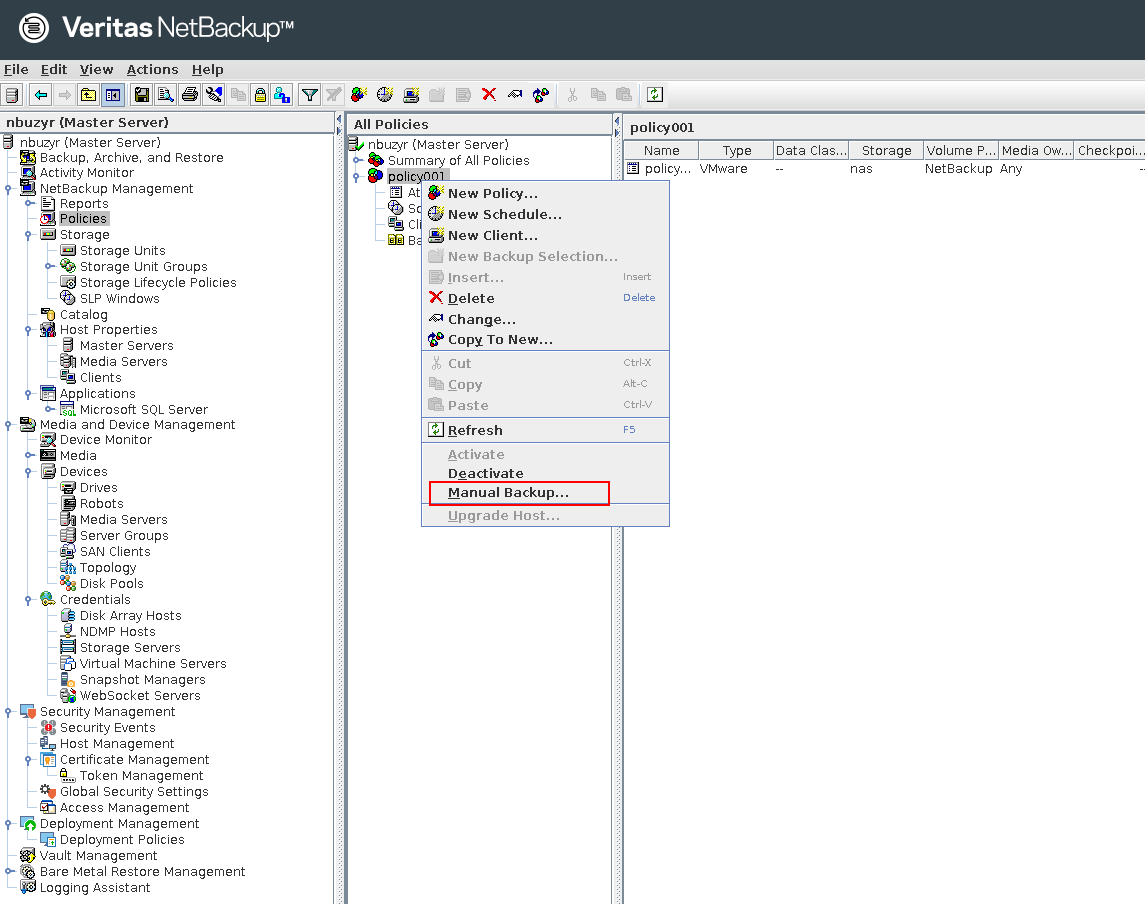Choose Refresh in the context menu
This screenshot has width=1145, height=904.
(545, 430)
